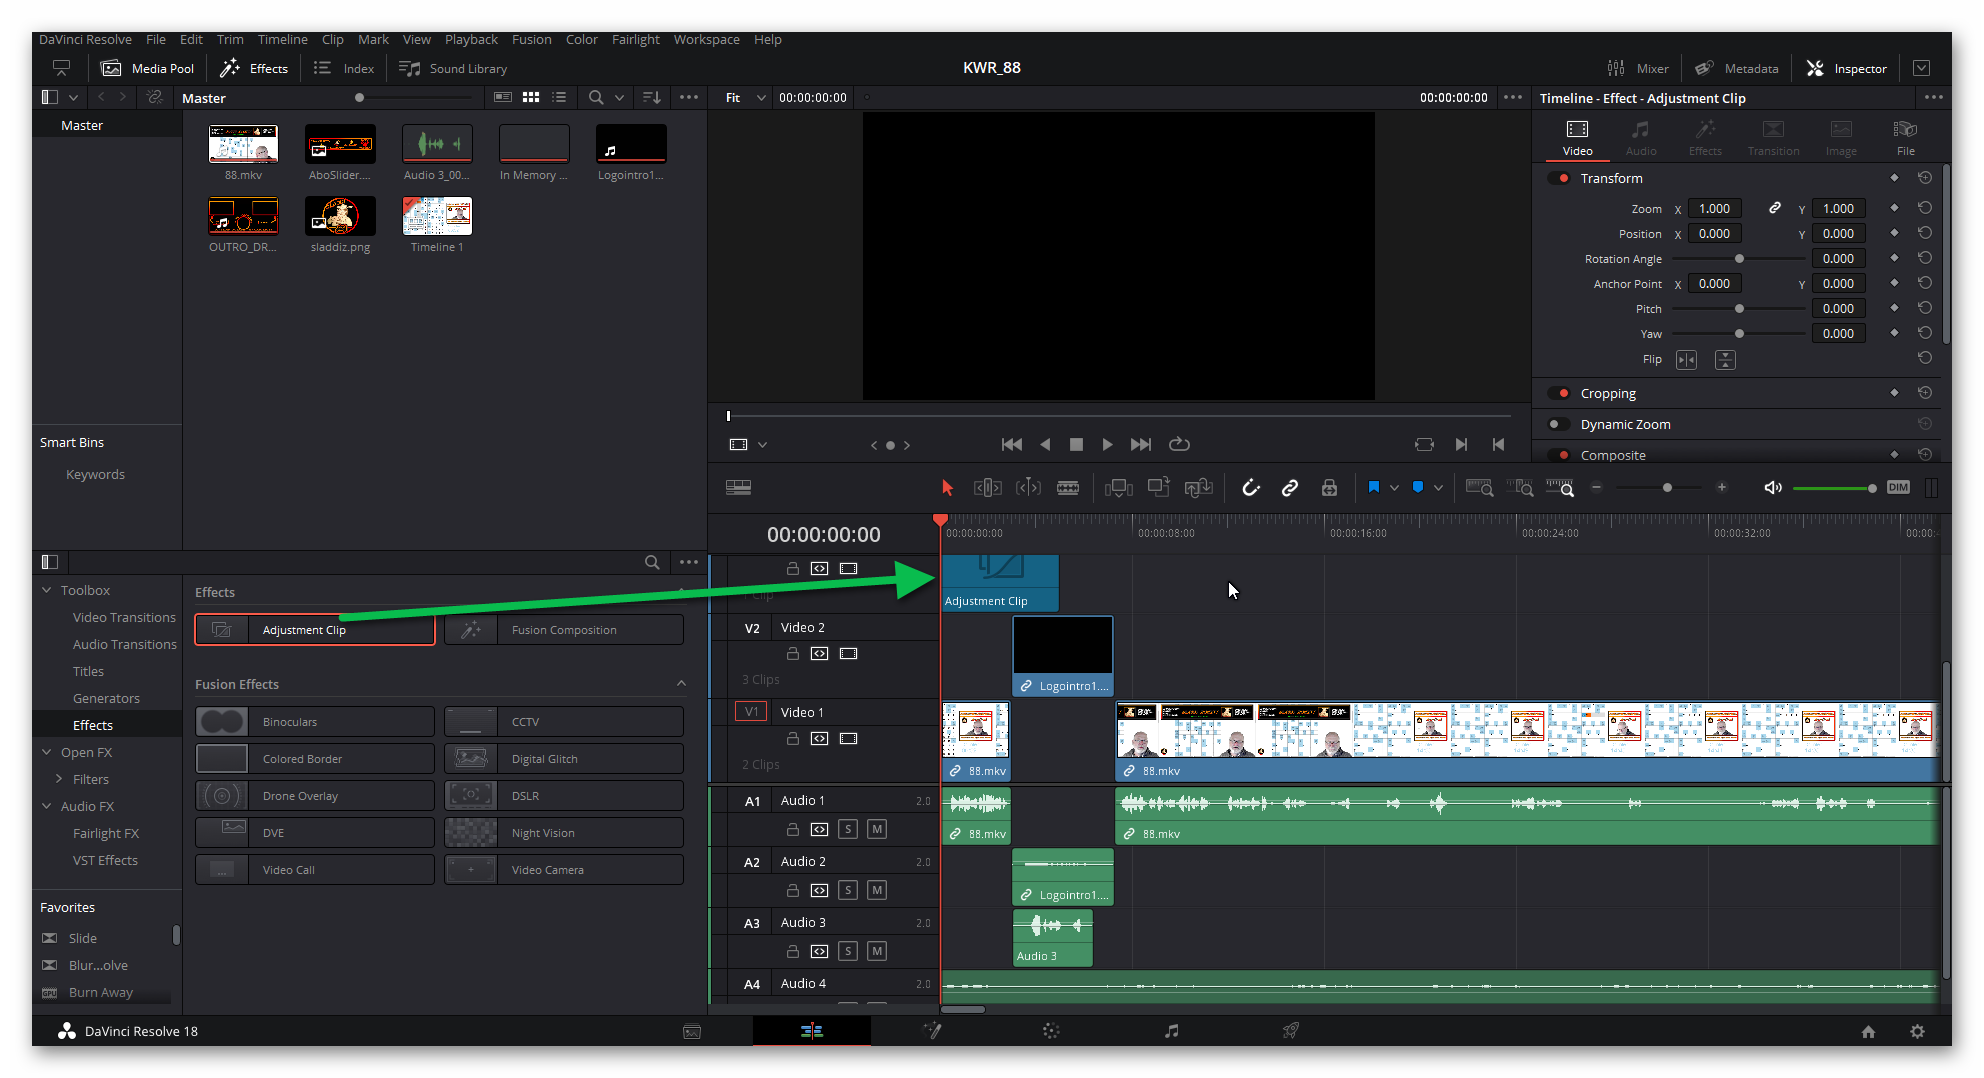Click the loop playback icon
1984x1078 pixels.
coord(1179,445)
